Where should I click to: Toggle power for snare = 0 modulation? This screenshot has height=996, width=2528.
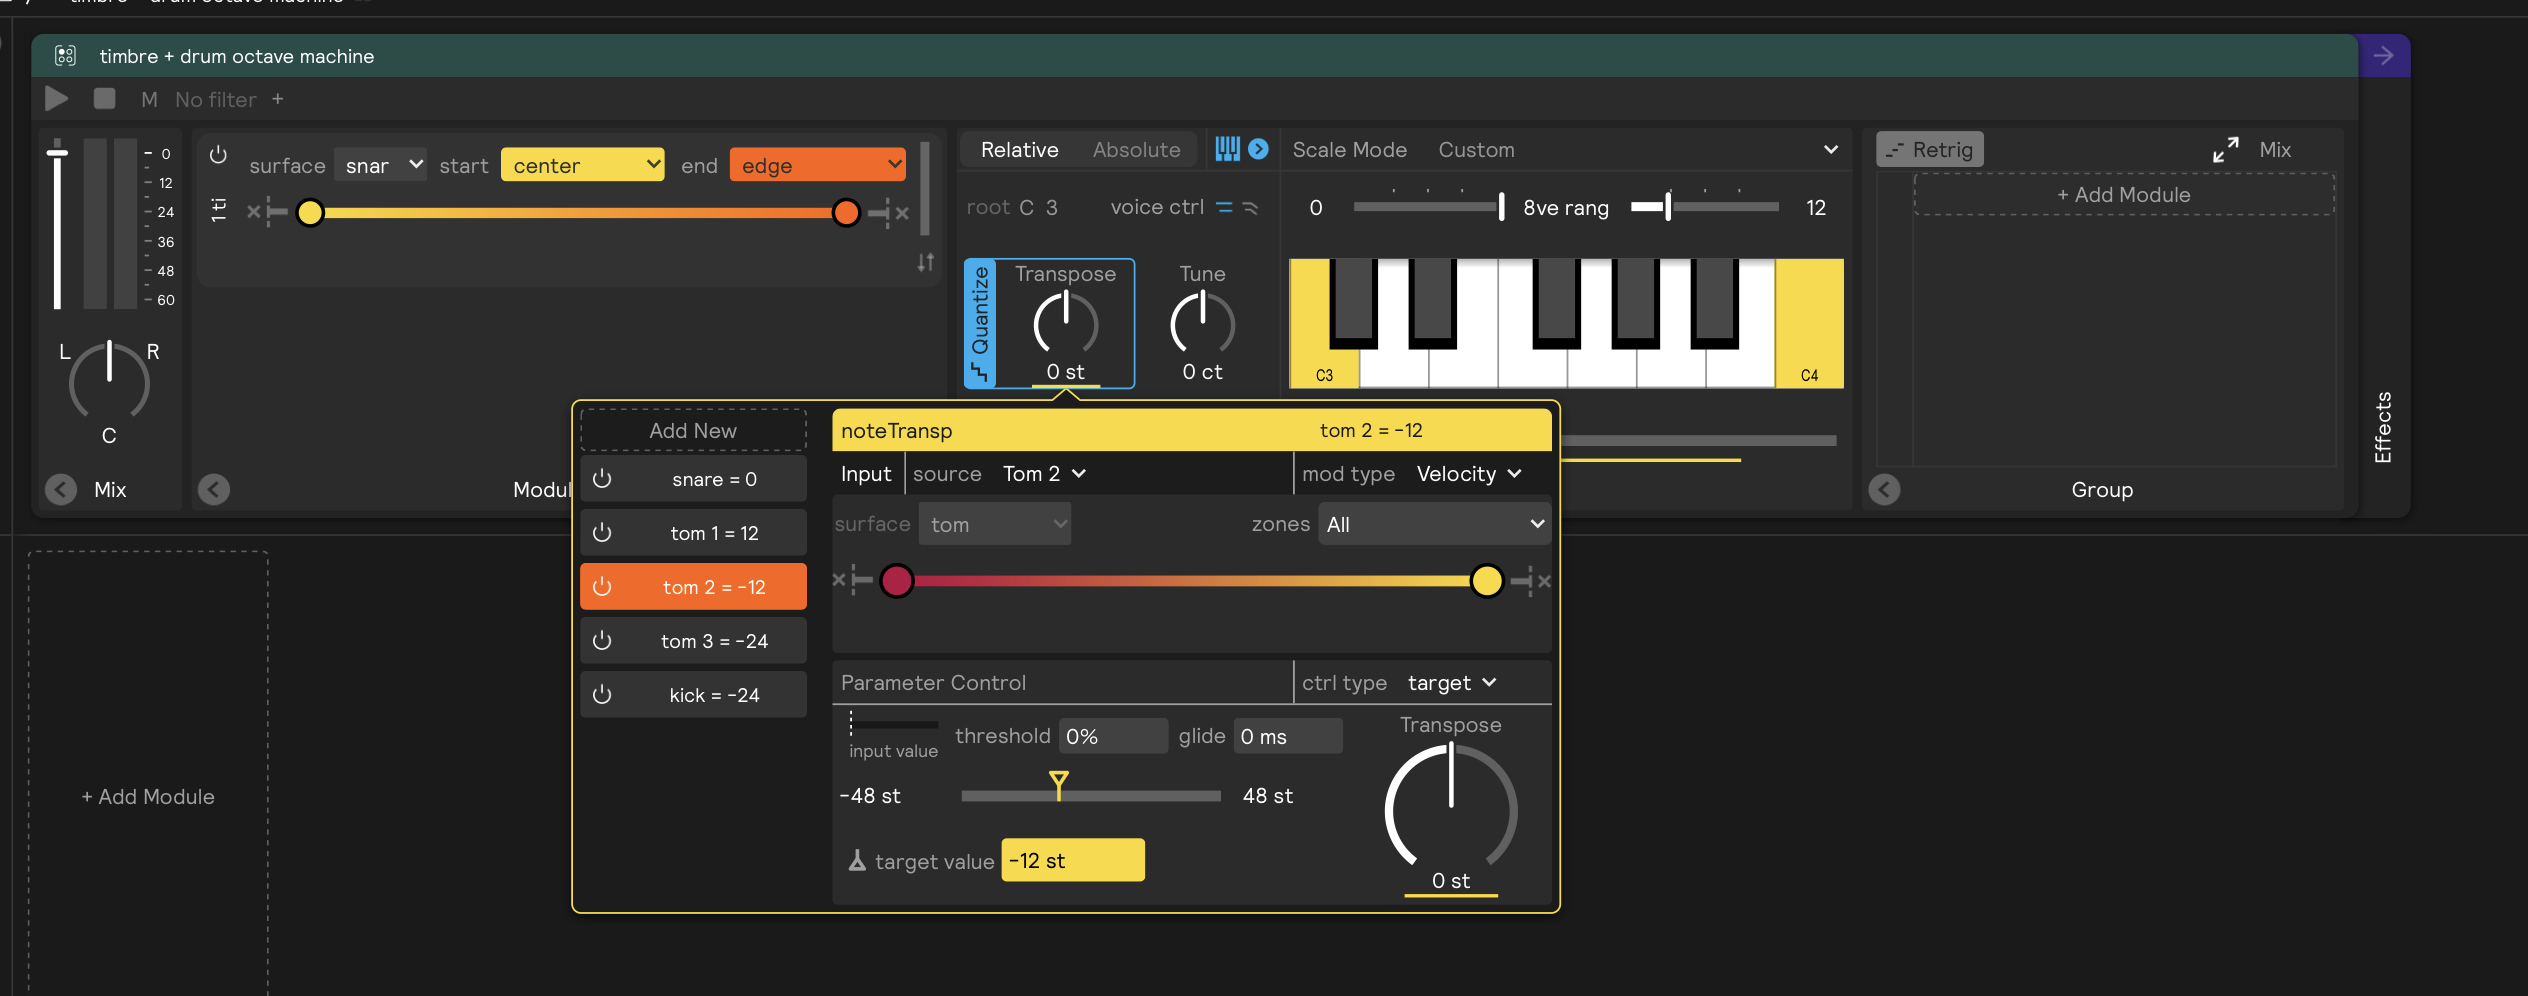click(x=602, y=479)
